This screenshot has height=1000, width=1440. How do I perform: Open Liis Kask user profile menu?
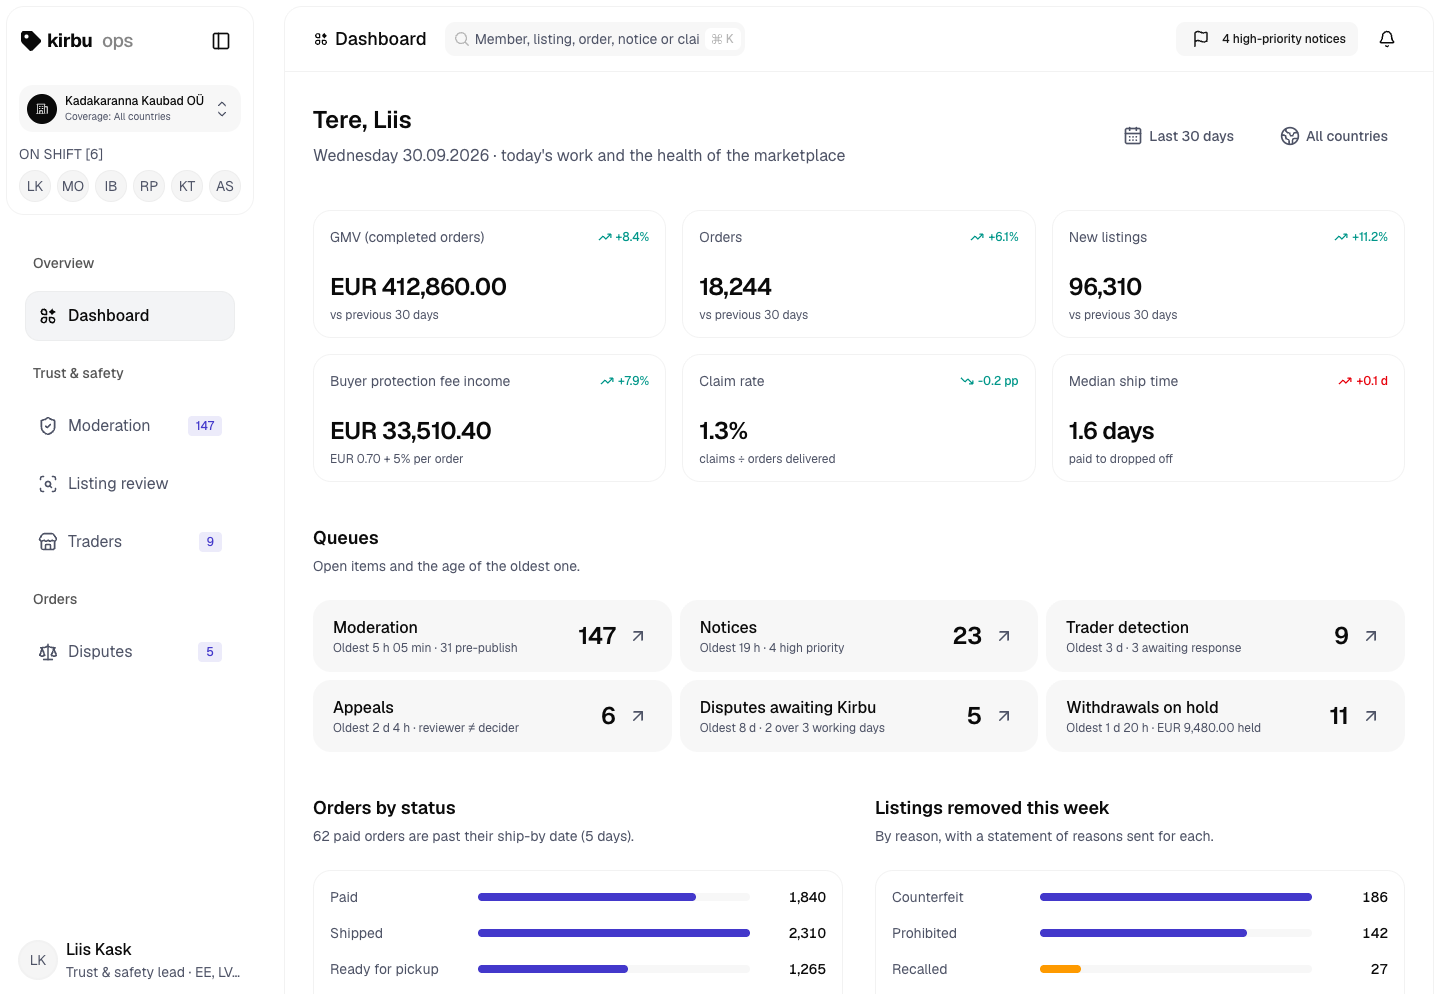point(130,960)
